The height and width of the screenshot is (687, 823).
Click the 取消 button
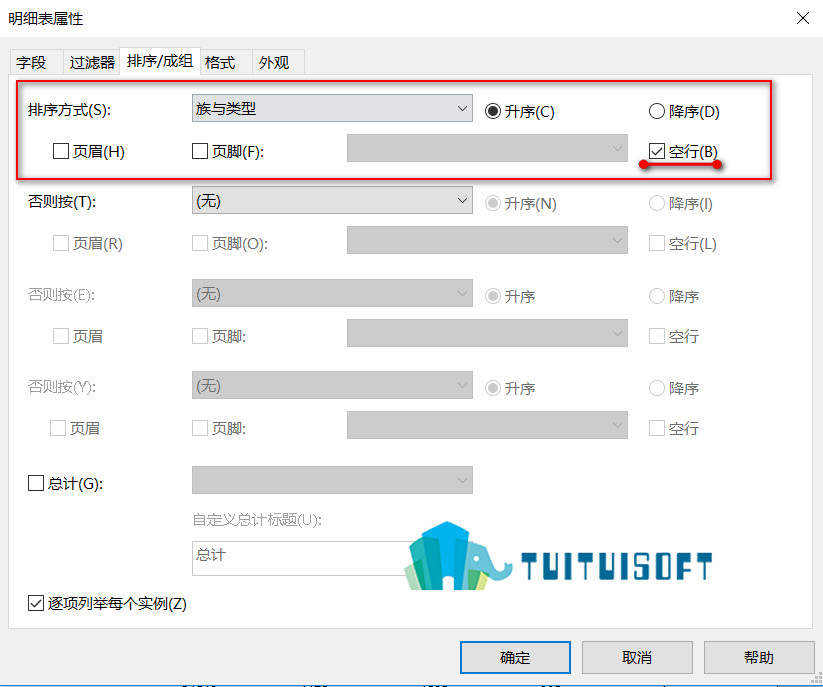[x=637, y=657]
